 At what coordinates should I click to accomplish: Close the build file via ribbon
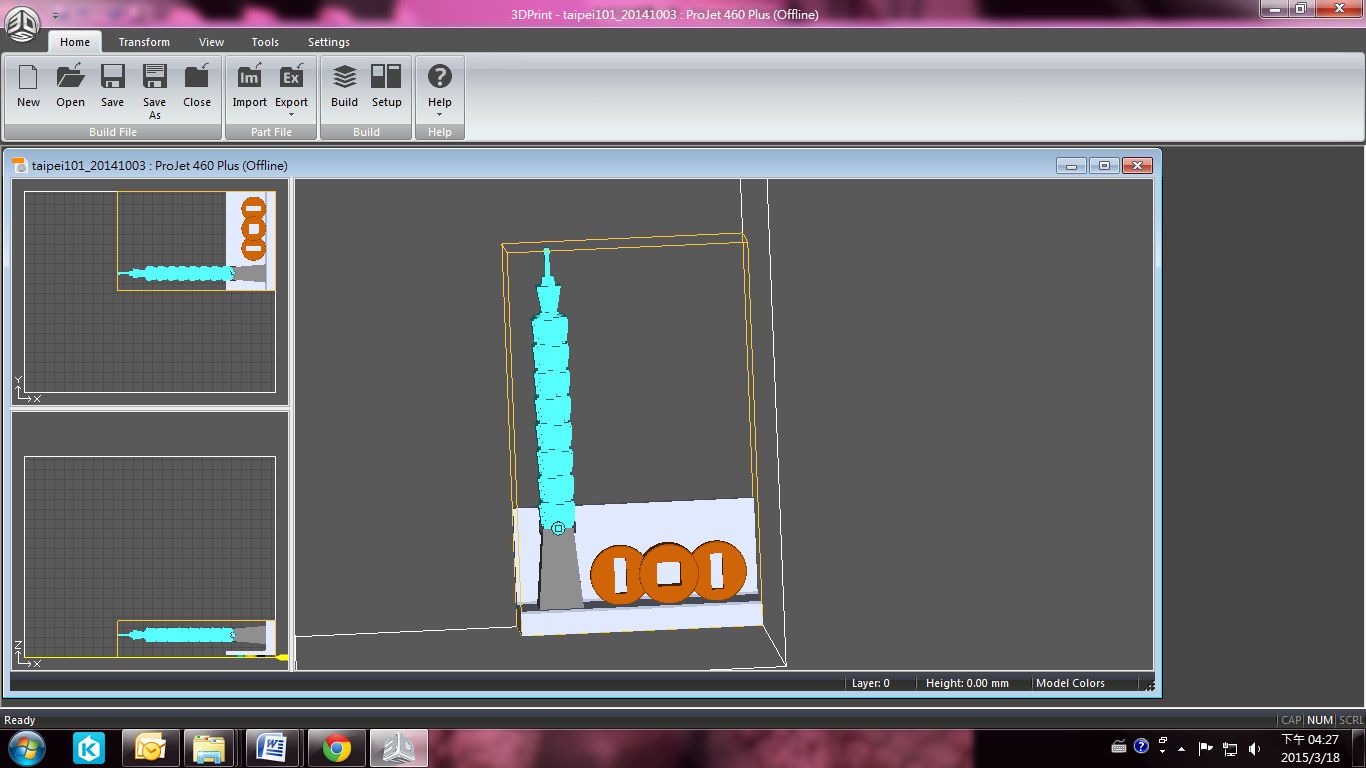click(x=197, y=86)
